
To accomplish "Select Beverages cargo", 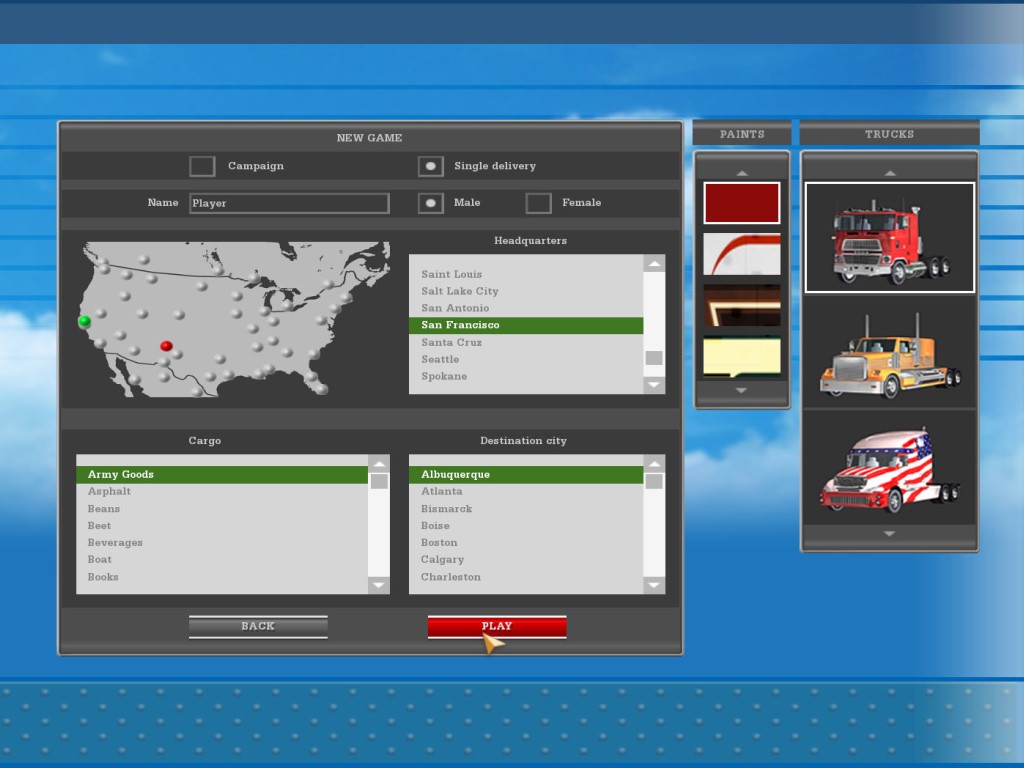I will tap(222, 543).
